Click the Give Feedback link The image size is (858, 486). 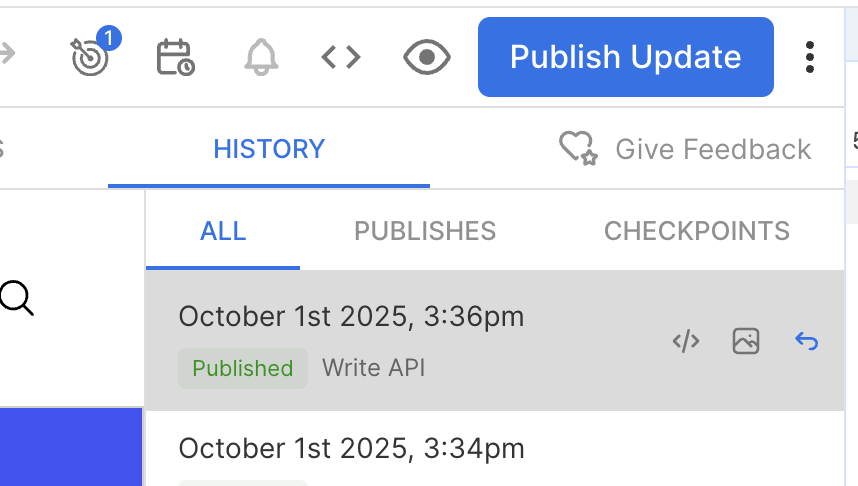tap(713, 149)
